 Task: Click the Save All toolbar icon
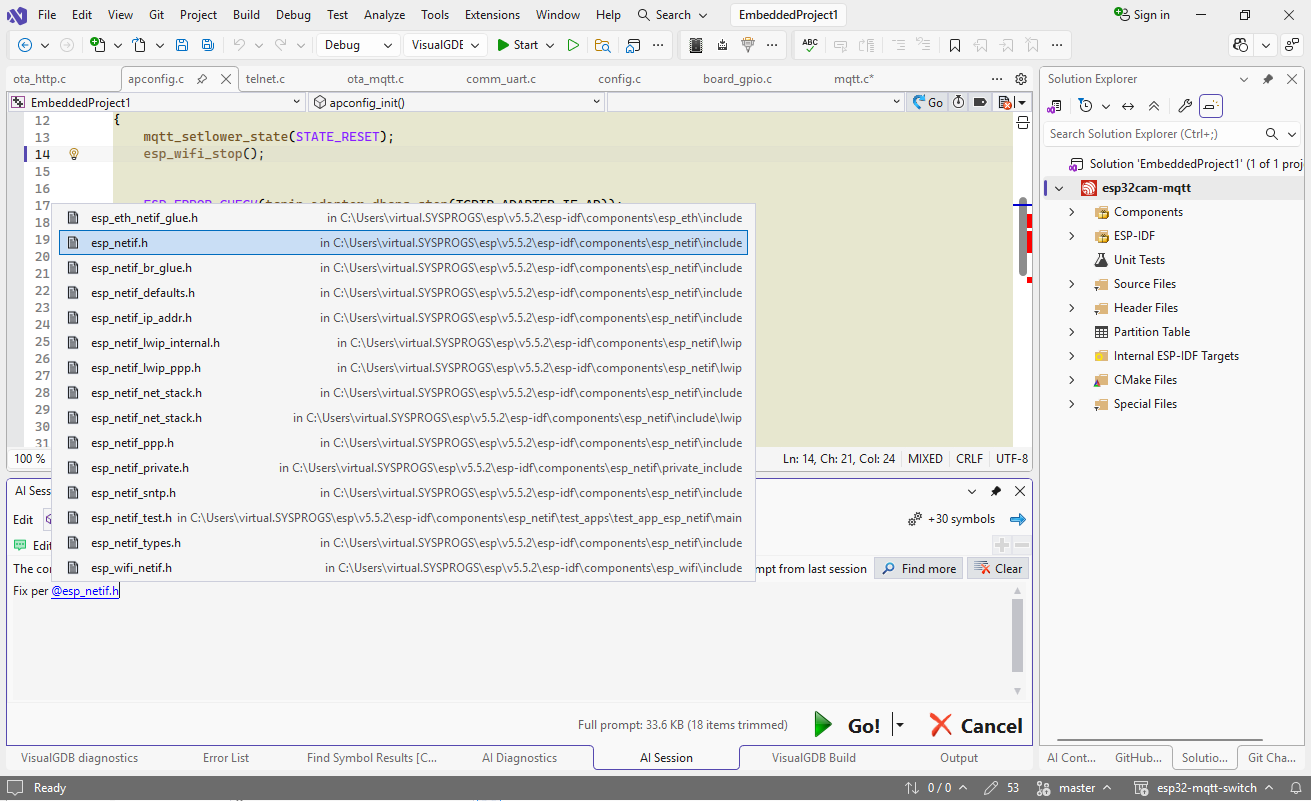[x=207, y=45]
